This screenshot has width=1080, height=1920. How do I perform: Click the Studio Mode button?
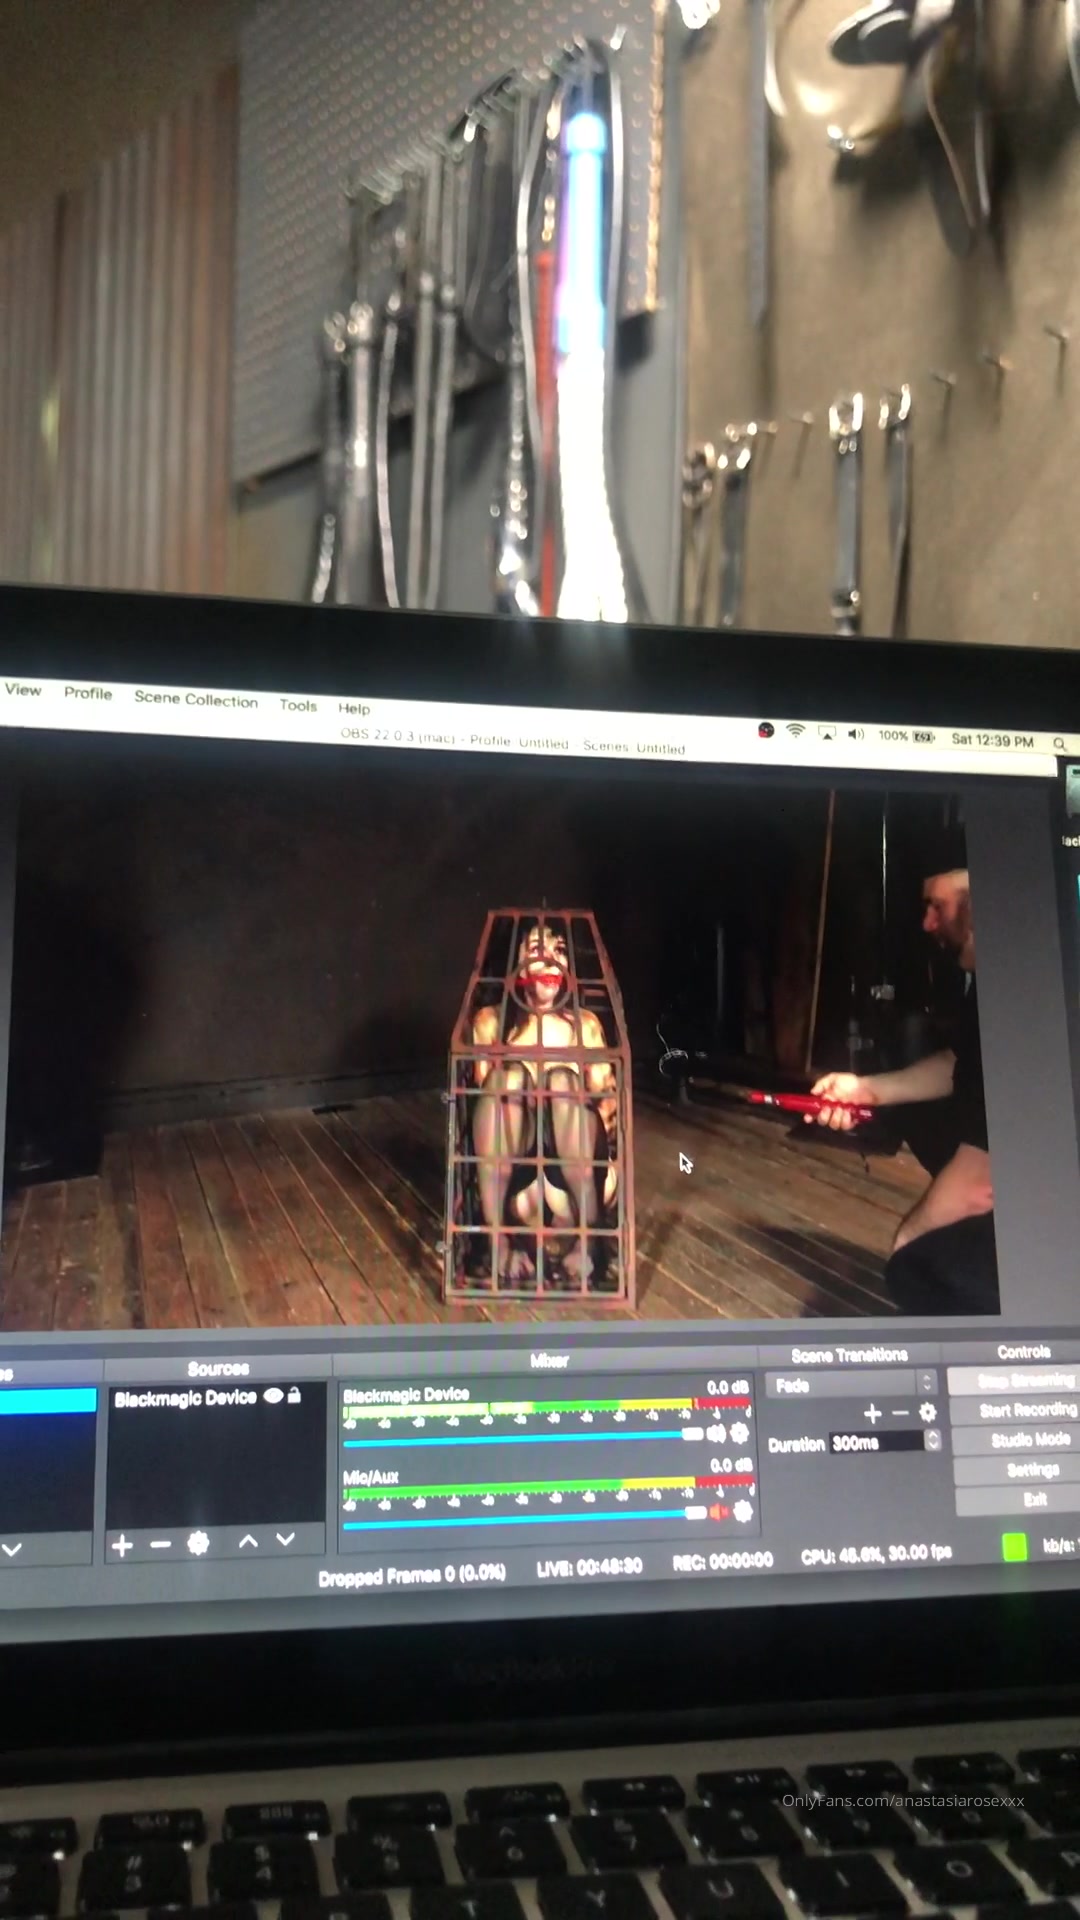(1028, 1440)
